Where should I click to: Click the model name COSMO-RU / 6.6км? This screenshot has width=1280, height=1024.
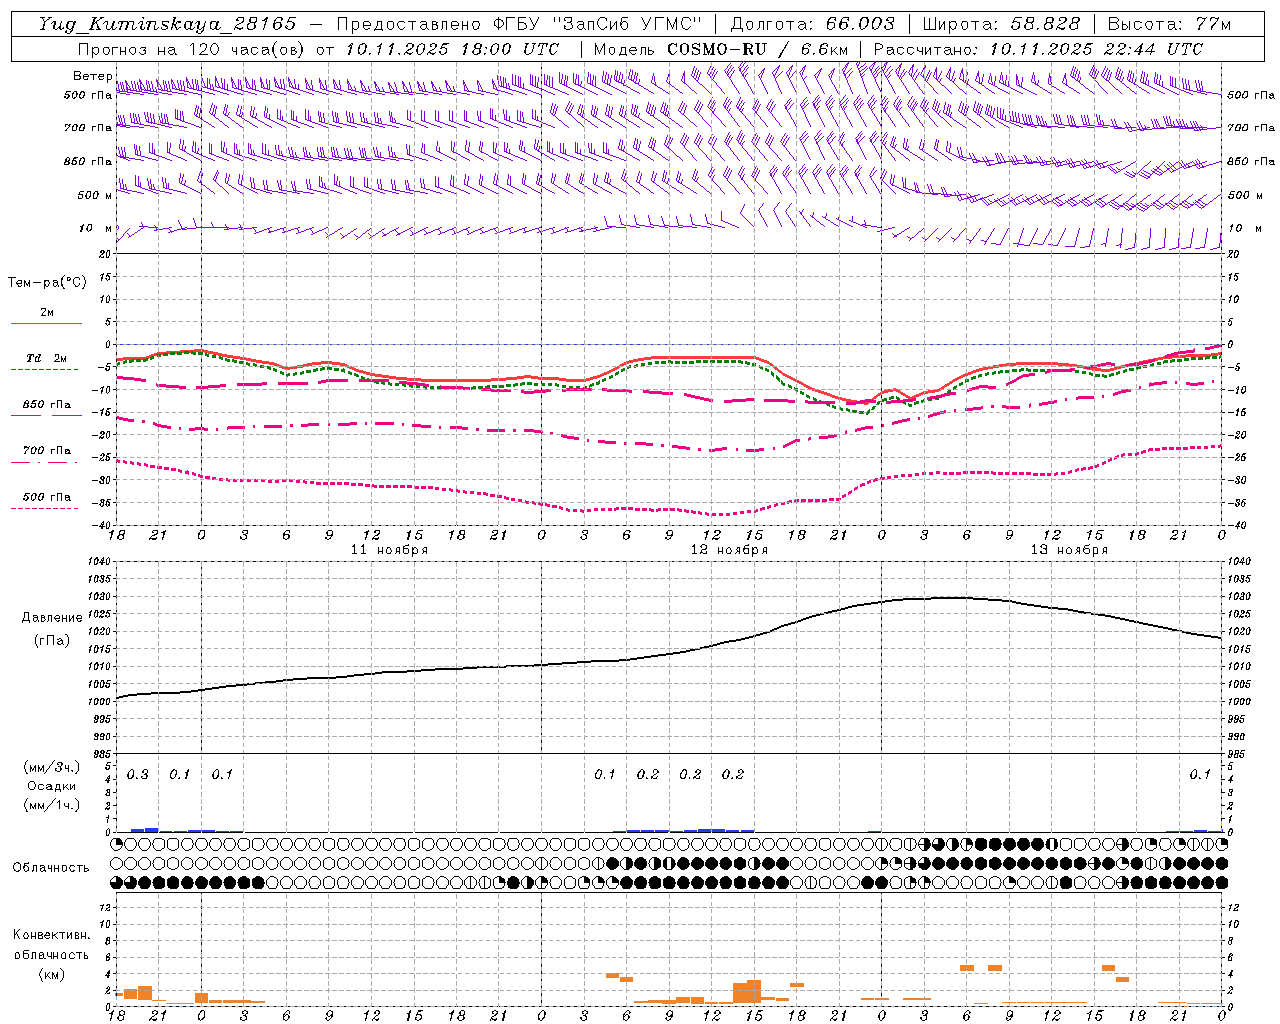point(757,49)
